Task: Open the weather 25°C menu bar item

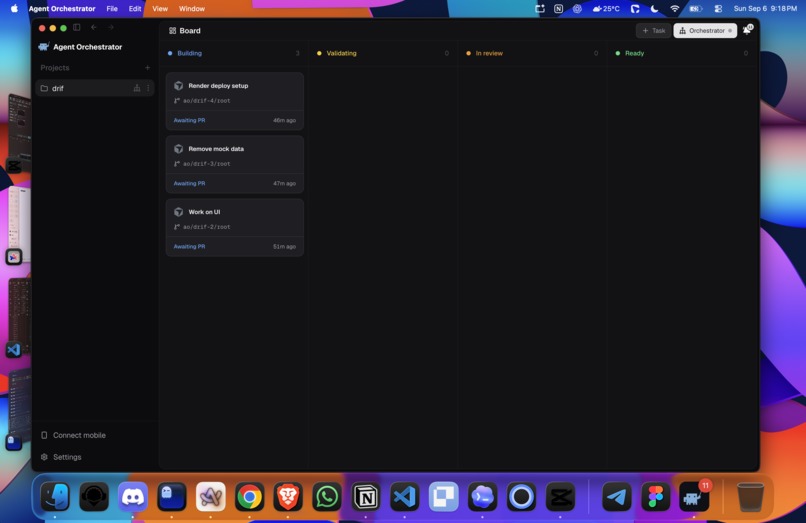Action: (x=606, y=8)
